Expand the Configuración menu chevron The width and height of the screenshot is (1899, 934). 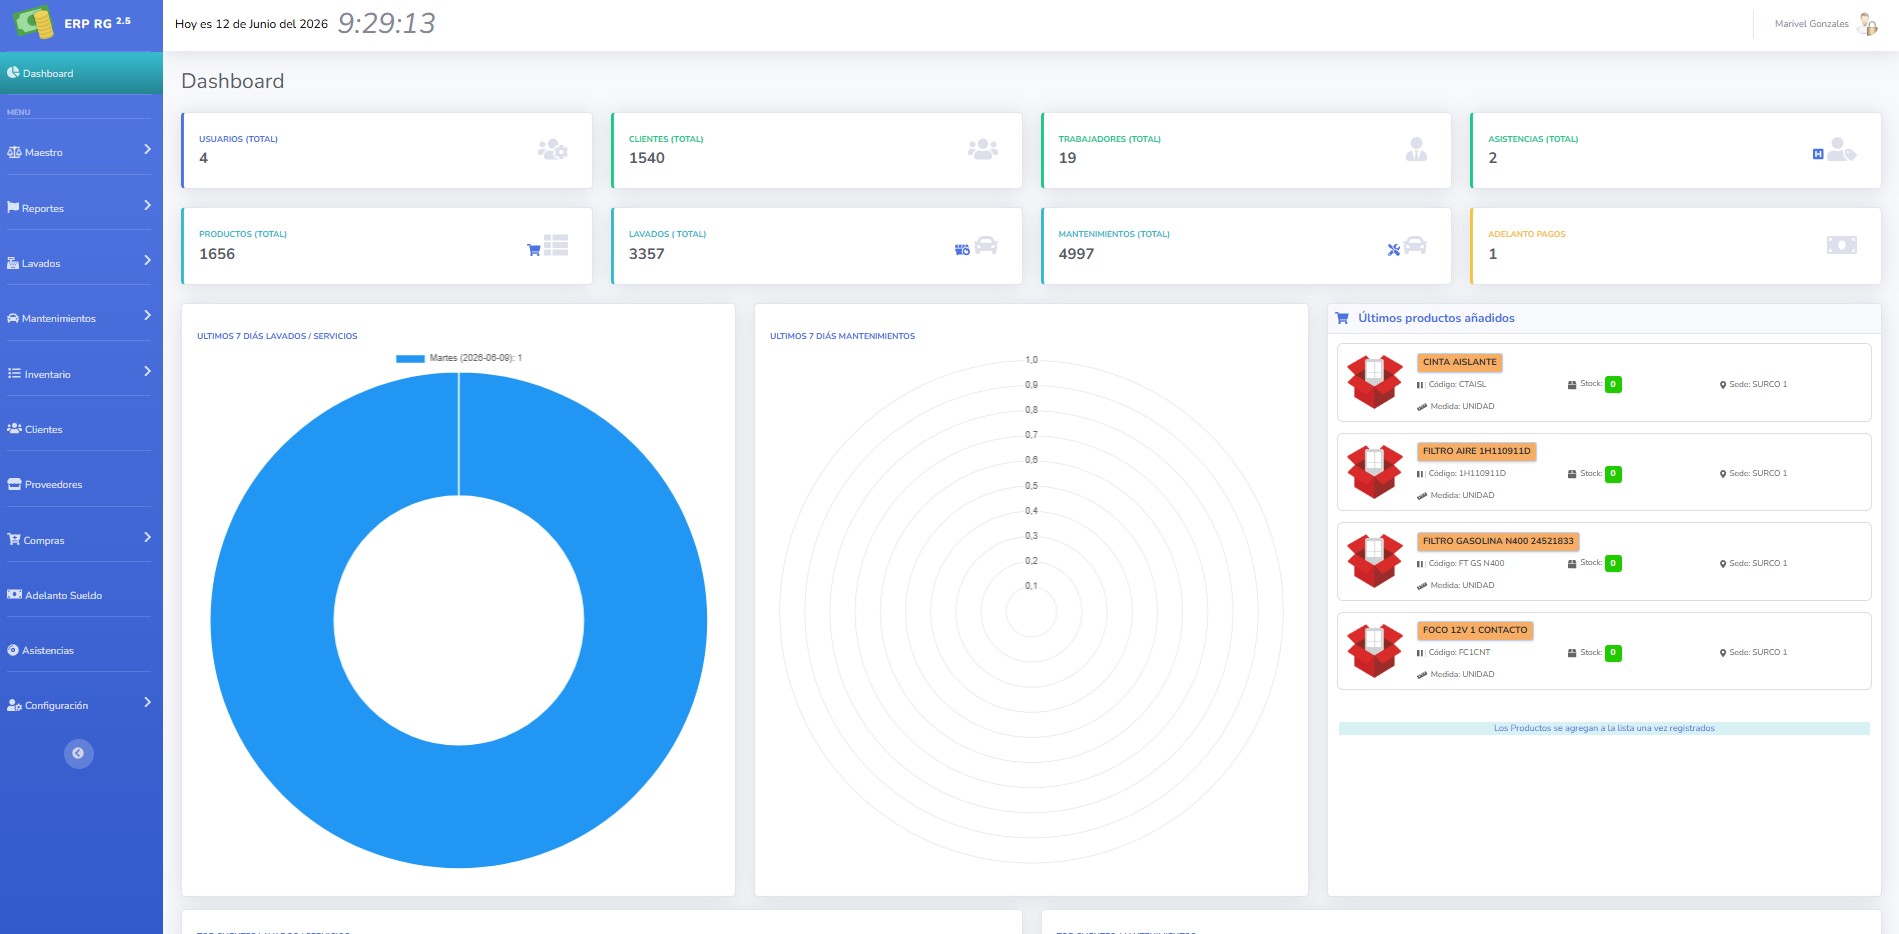point(147,702)
